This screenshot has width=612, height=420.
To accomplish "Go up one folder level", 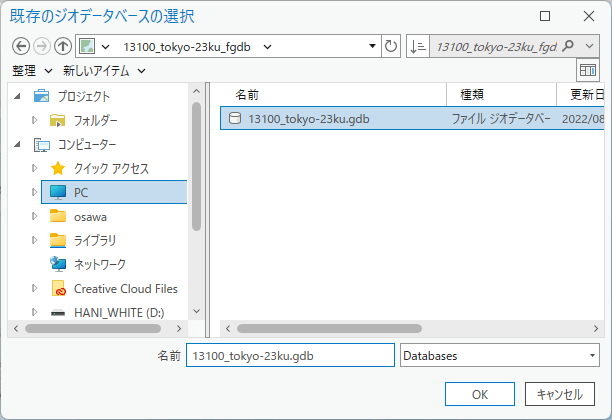I will tap(62, 46).
